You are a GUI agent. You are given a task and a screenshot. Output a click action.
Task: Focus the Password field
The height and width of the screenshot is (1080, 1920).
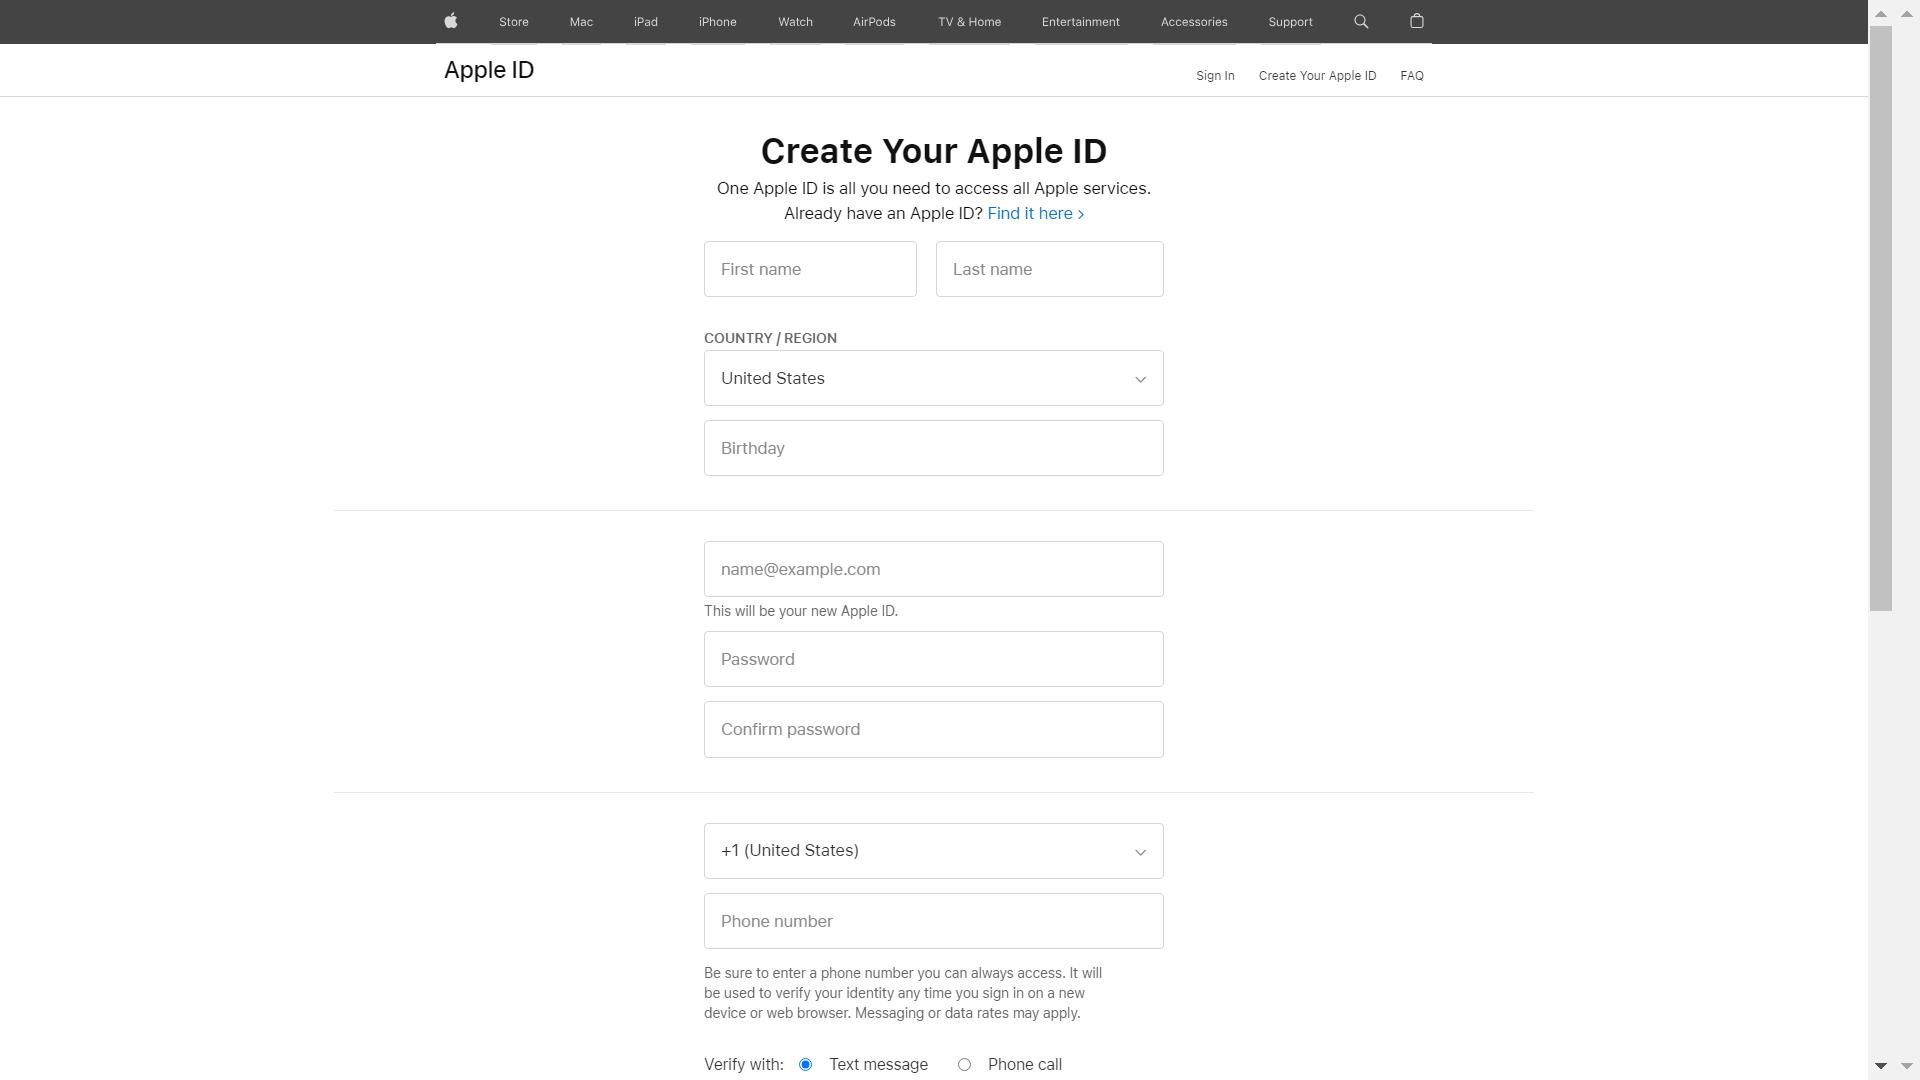(x=933, y=659)
